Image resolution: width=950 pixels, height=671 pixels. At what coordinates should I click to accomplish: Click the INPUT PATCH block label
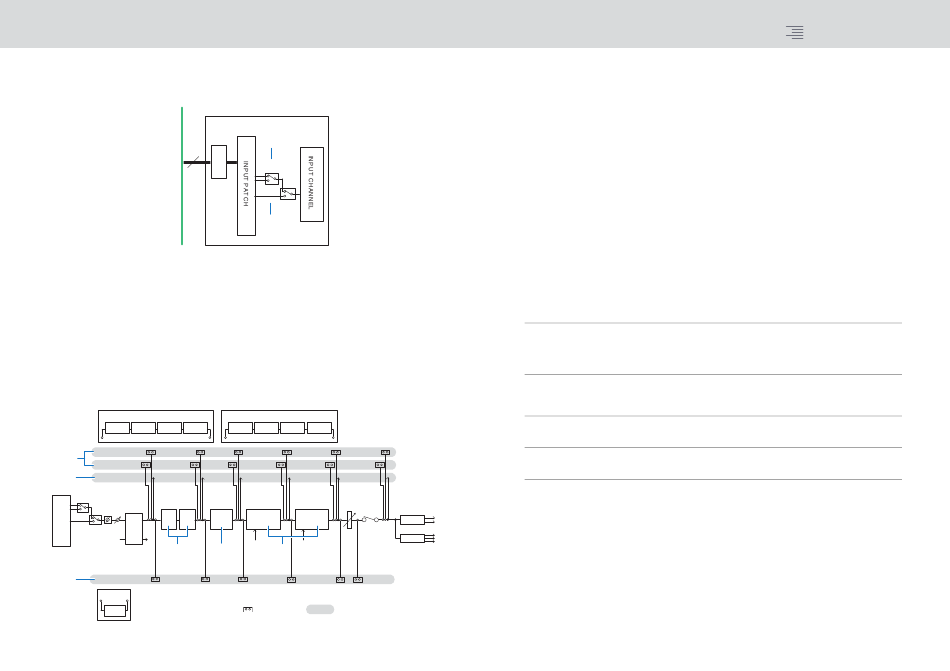coord(246,183)
